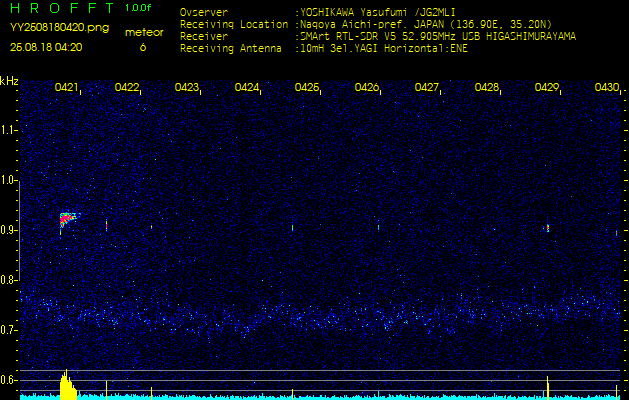Click the 0429 time marker
The image size is (629, 400).
[547, 87]
